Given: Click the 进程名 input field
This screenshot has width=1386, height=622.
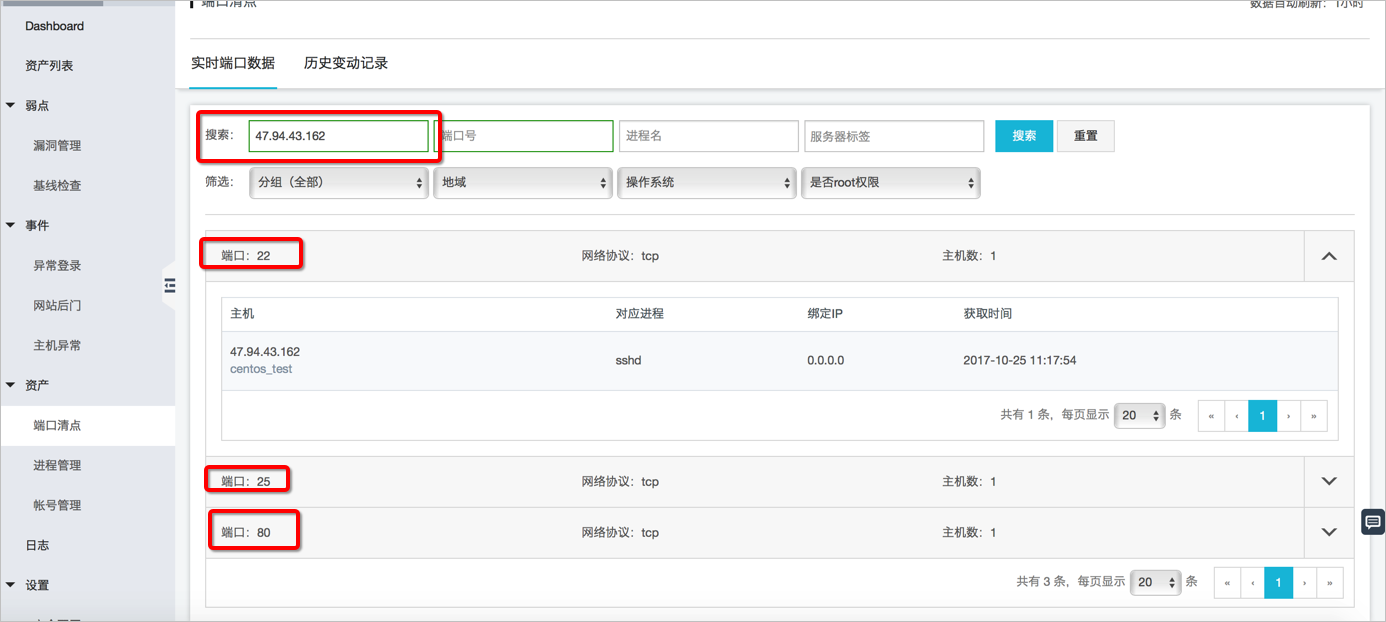Looking at the screenshot, I should pos(709,136).
